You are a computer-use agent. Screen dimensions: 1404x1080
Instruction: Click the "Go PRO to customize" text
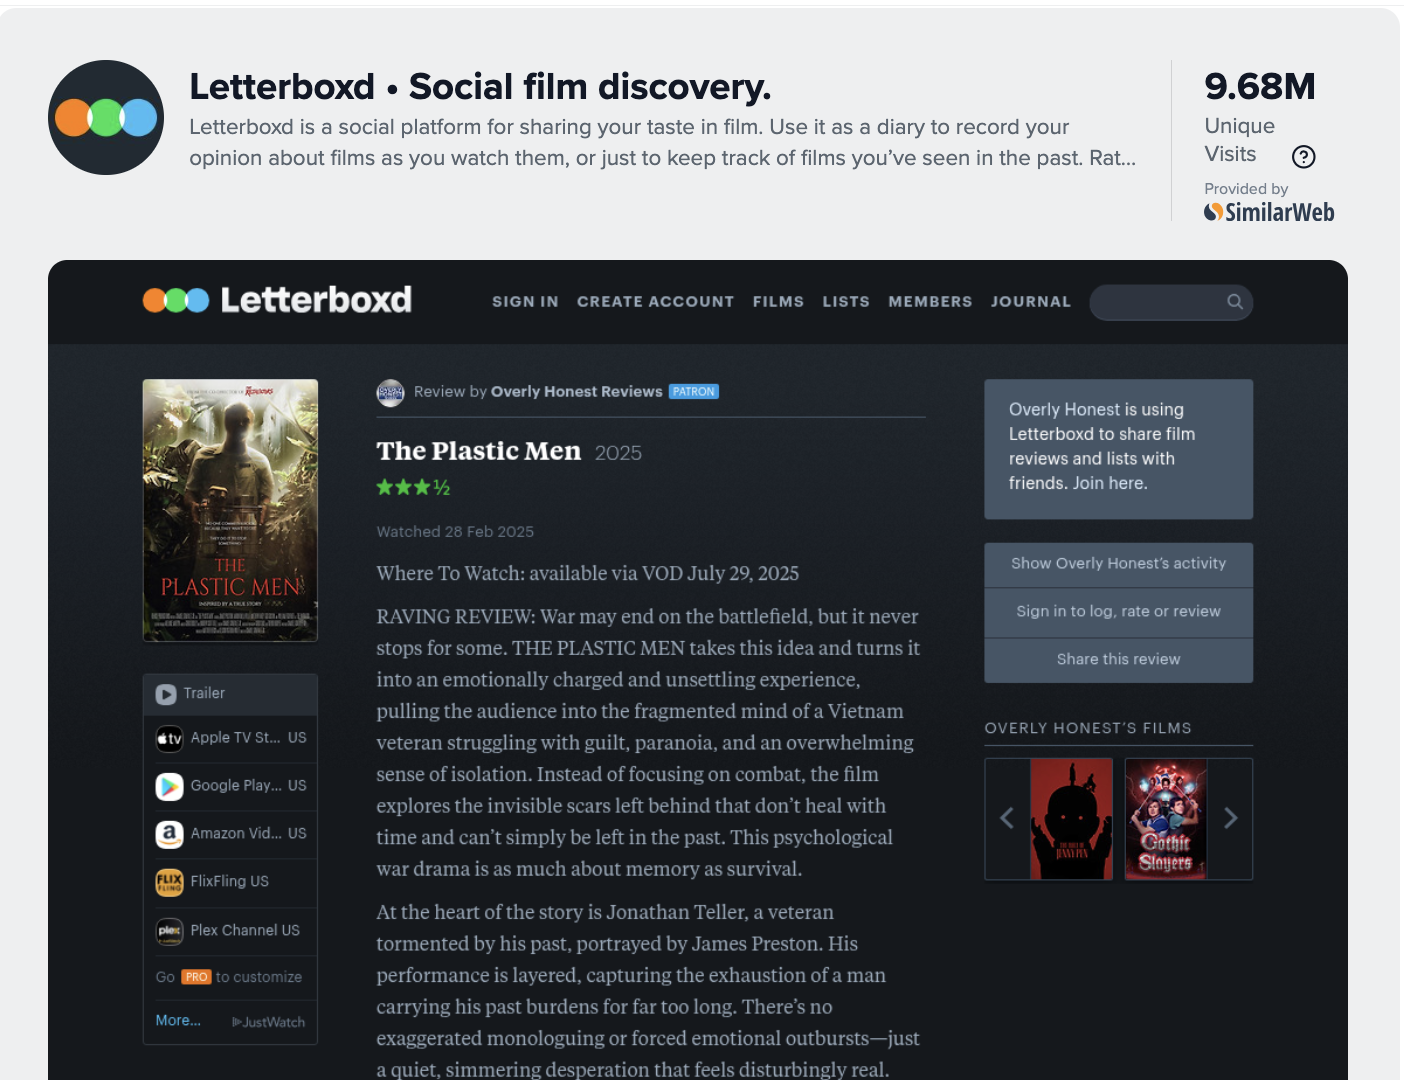[229, 977]
